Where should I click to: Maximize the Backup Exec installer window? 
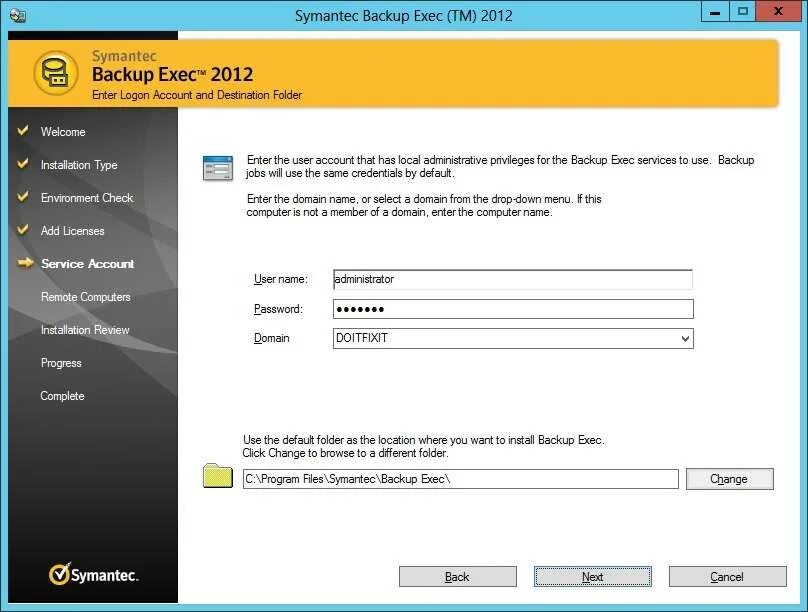point(743,11)
